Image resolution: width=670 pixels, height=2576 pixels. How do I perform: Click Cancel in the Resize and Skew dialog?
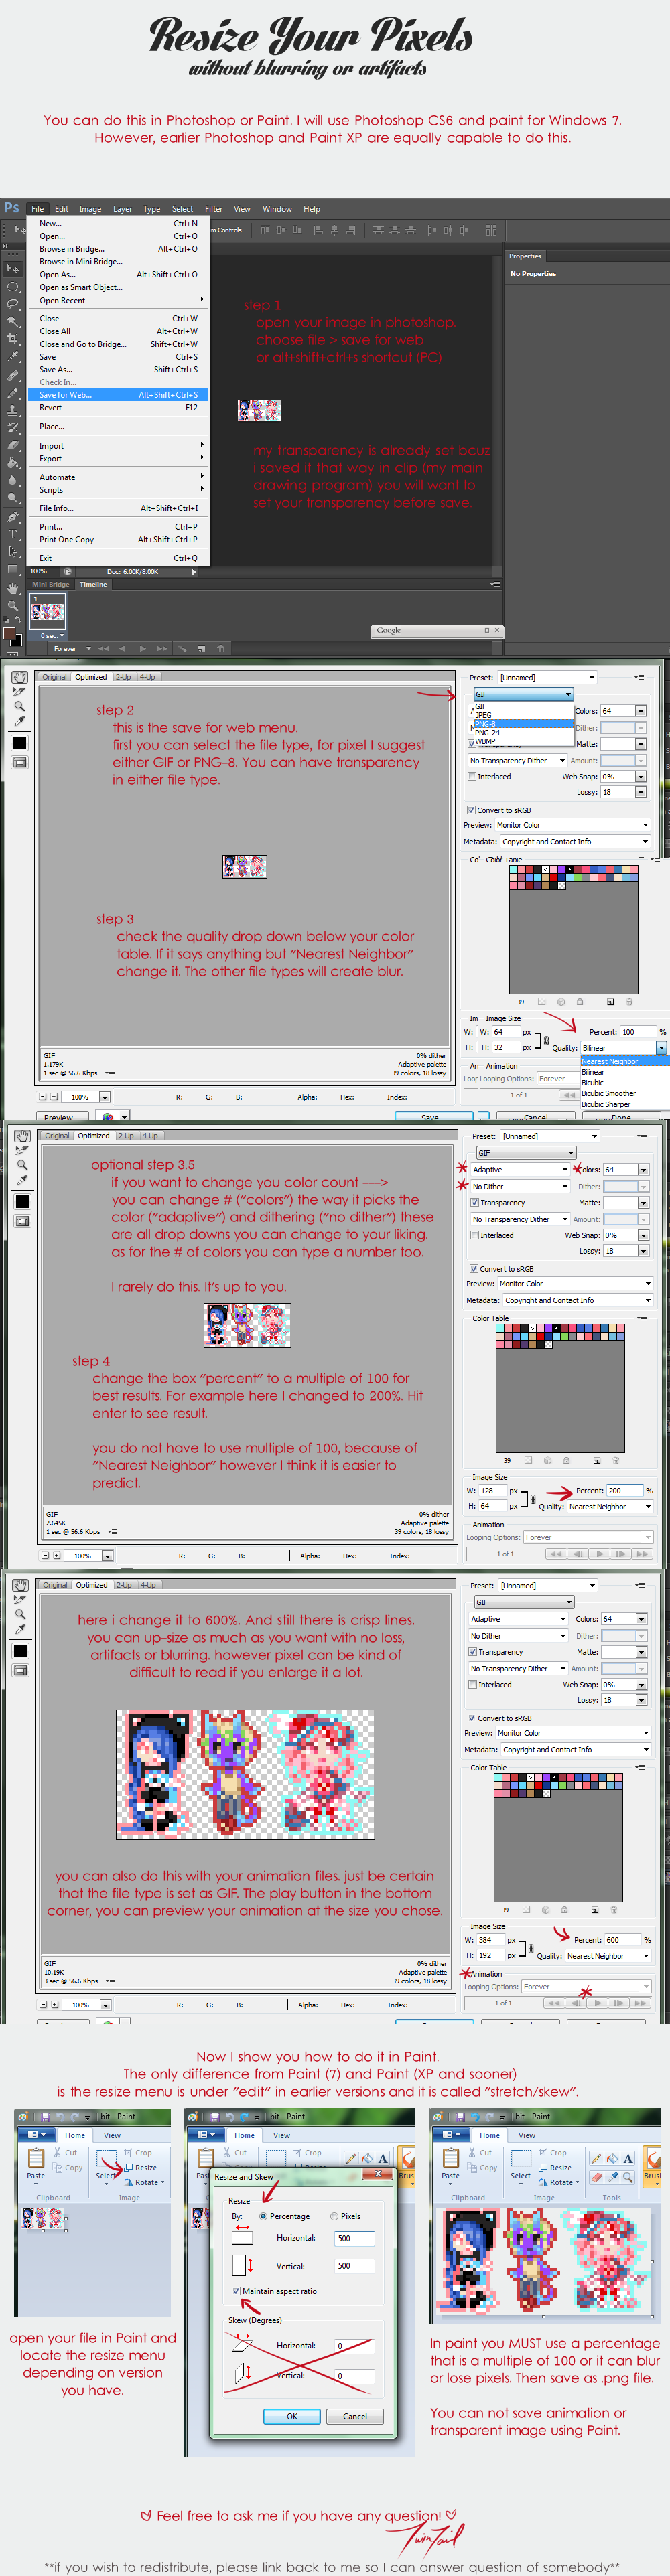(355, 2416)
